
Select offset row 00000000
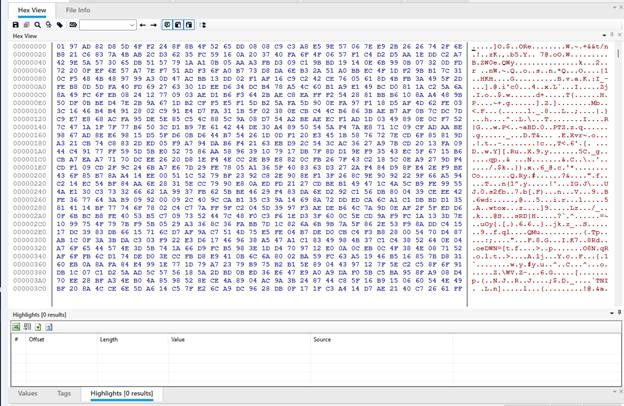(x=29, y=47)
